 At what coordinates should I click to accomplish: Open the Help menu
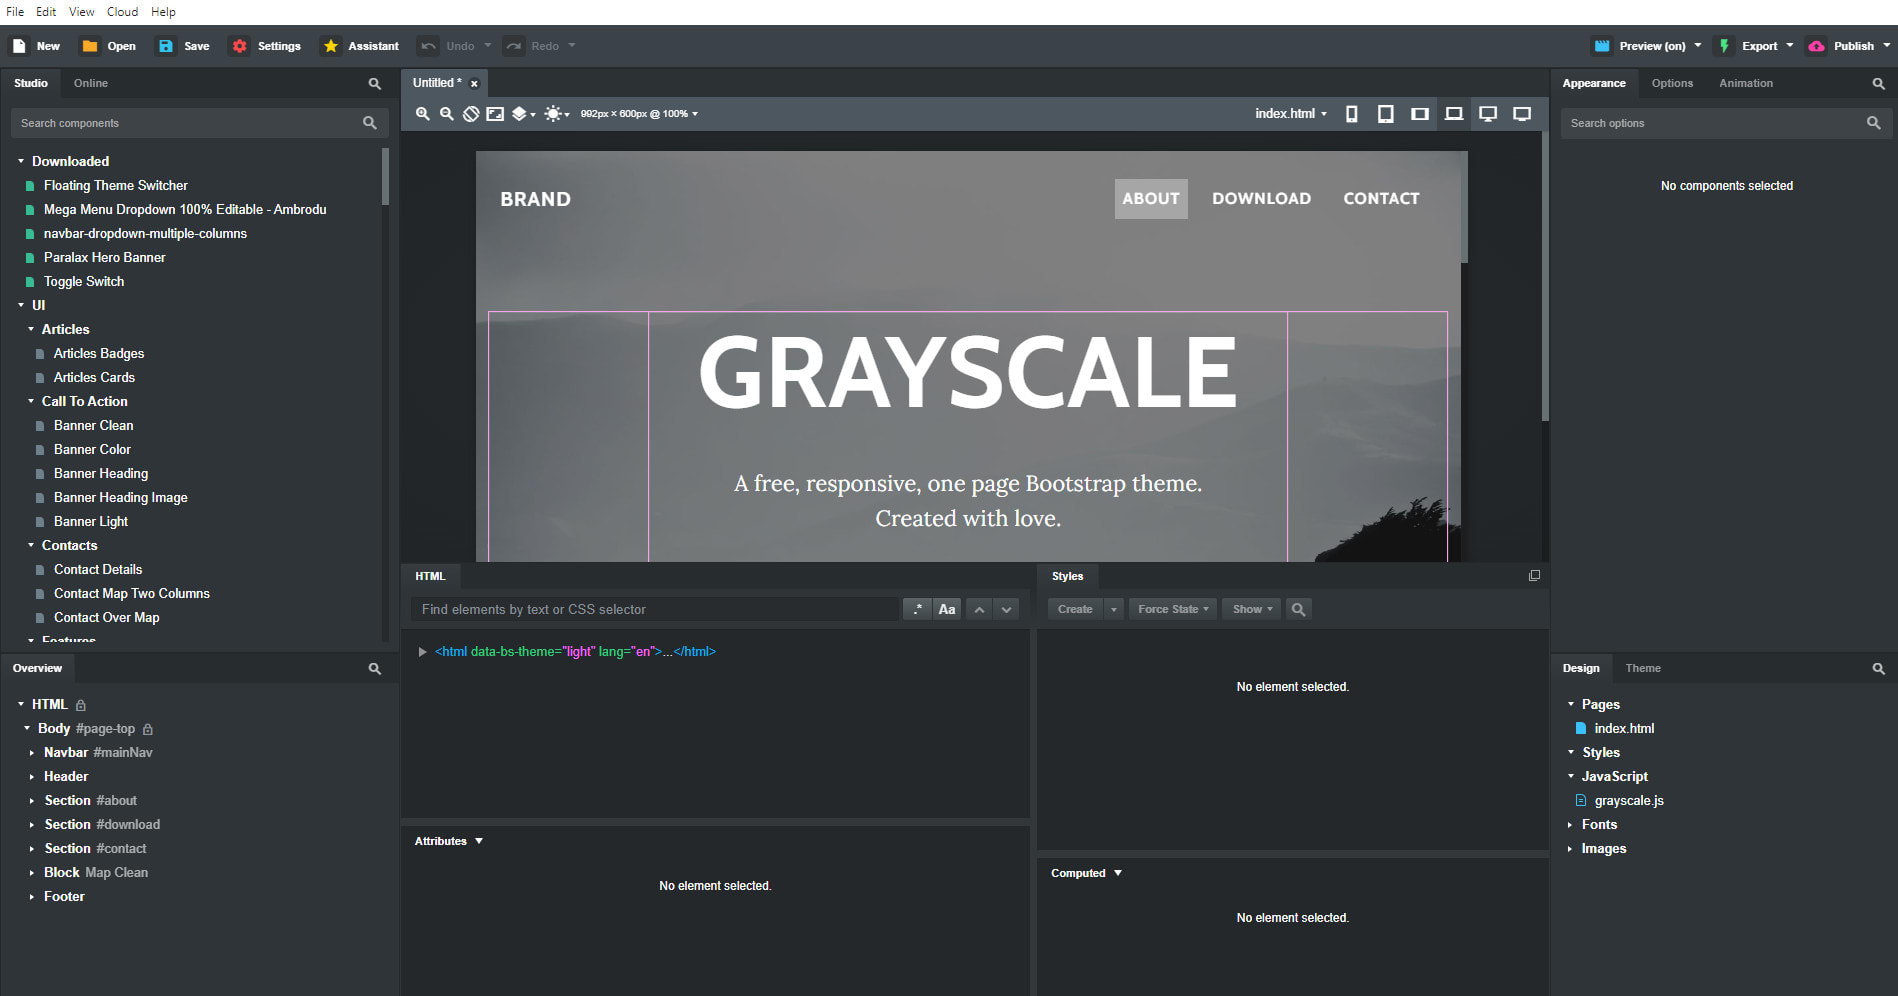(163, 12)
